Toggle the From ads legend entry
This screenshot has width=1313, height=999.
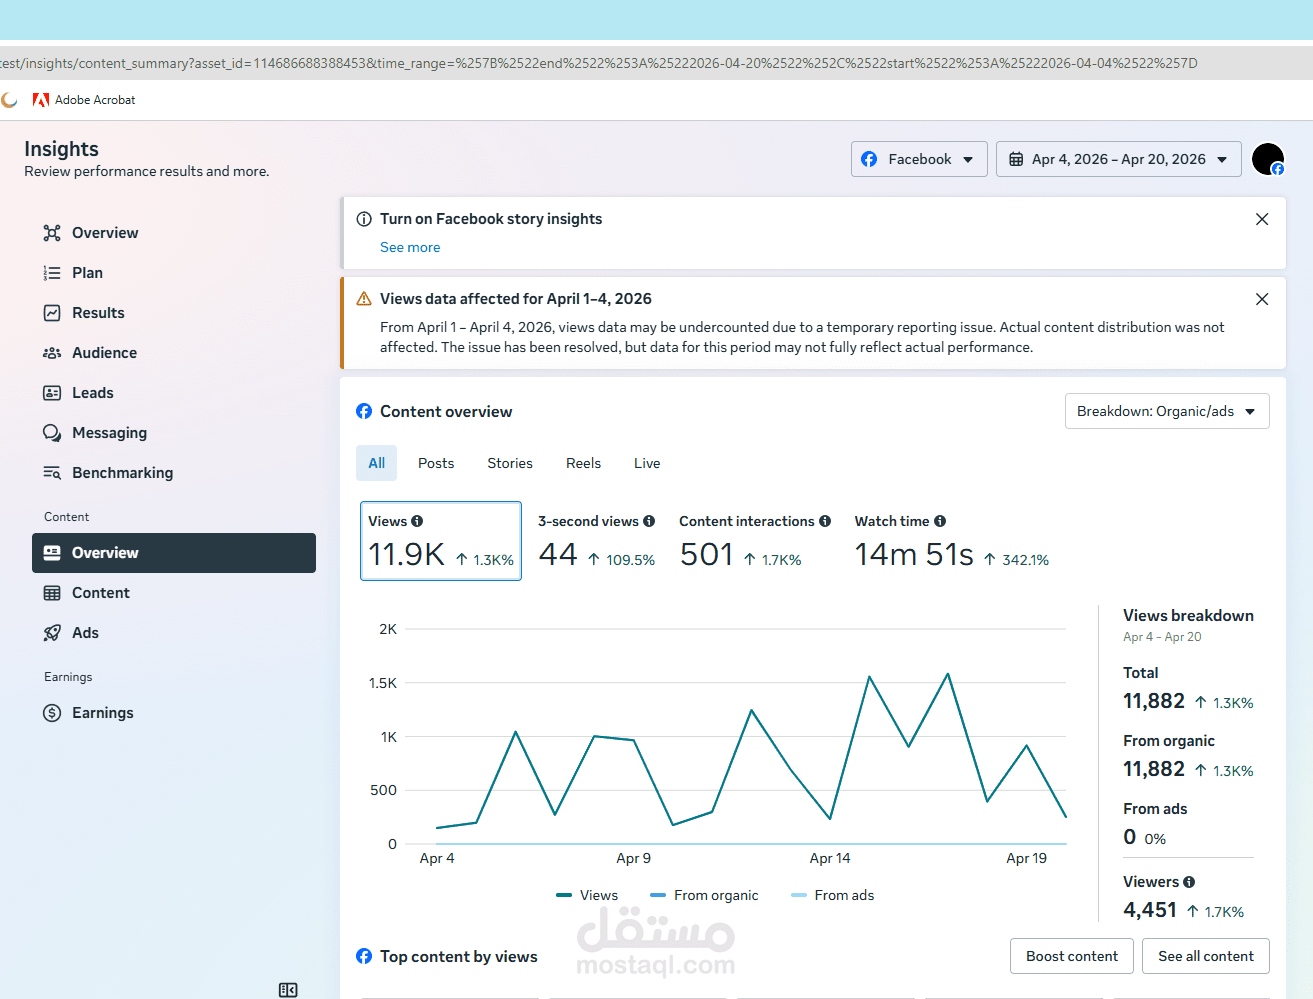tap(832, 895)
